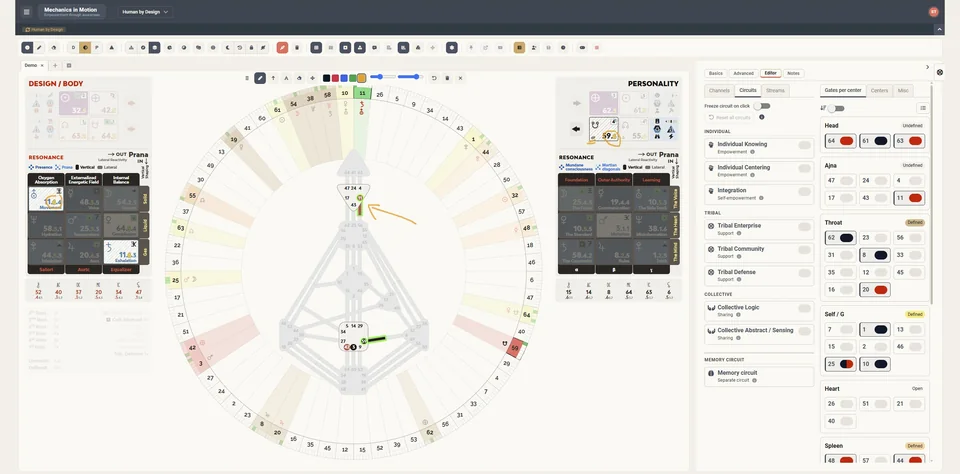Click the second annotation bar slider
Image resolution: width=960 pixels, height=474 pixels.
tap(410, 77)
